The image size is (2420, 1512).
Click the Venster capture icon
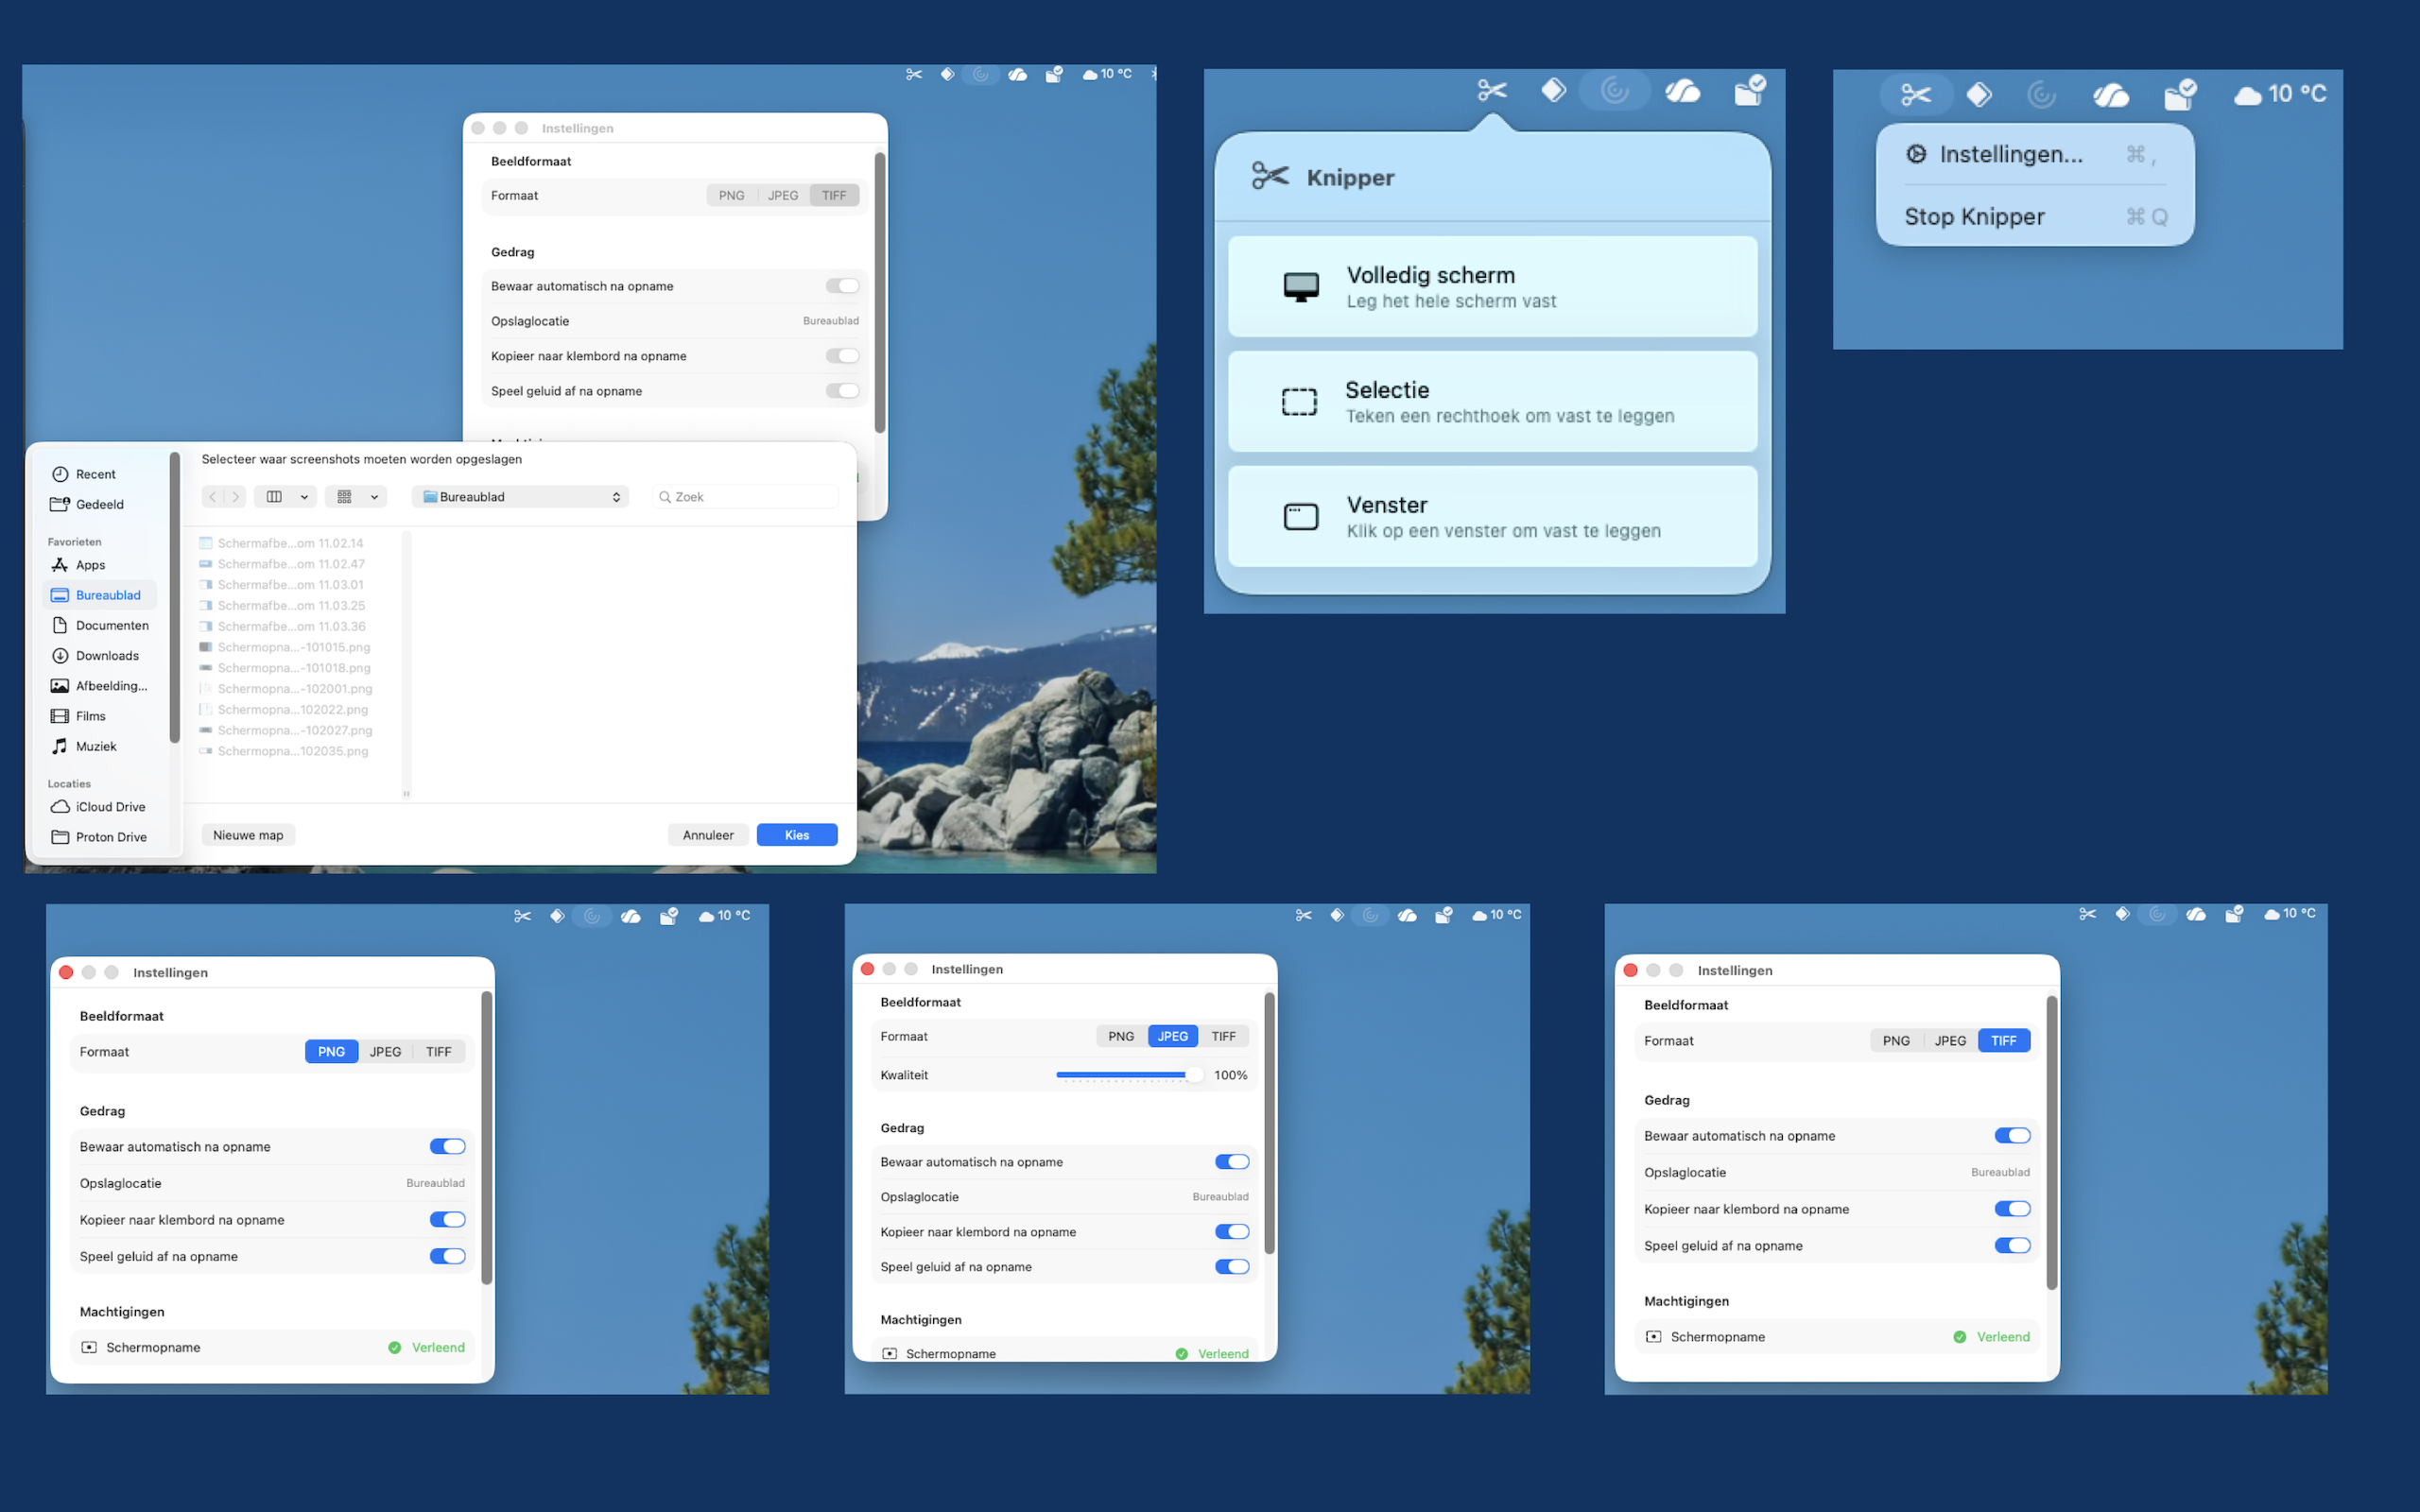tap(1298, 516)
